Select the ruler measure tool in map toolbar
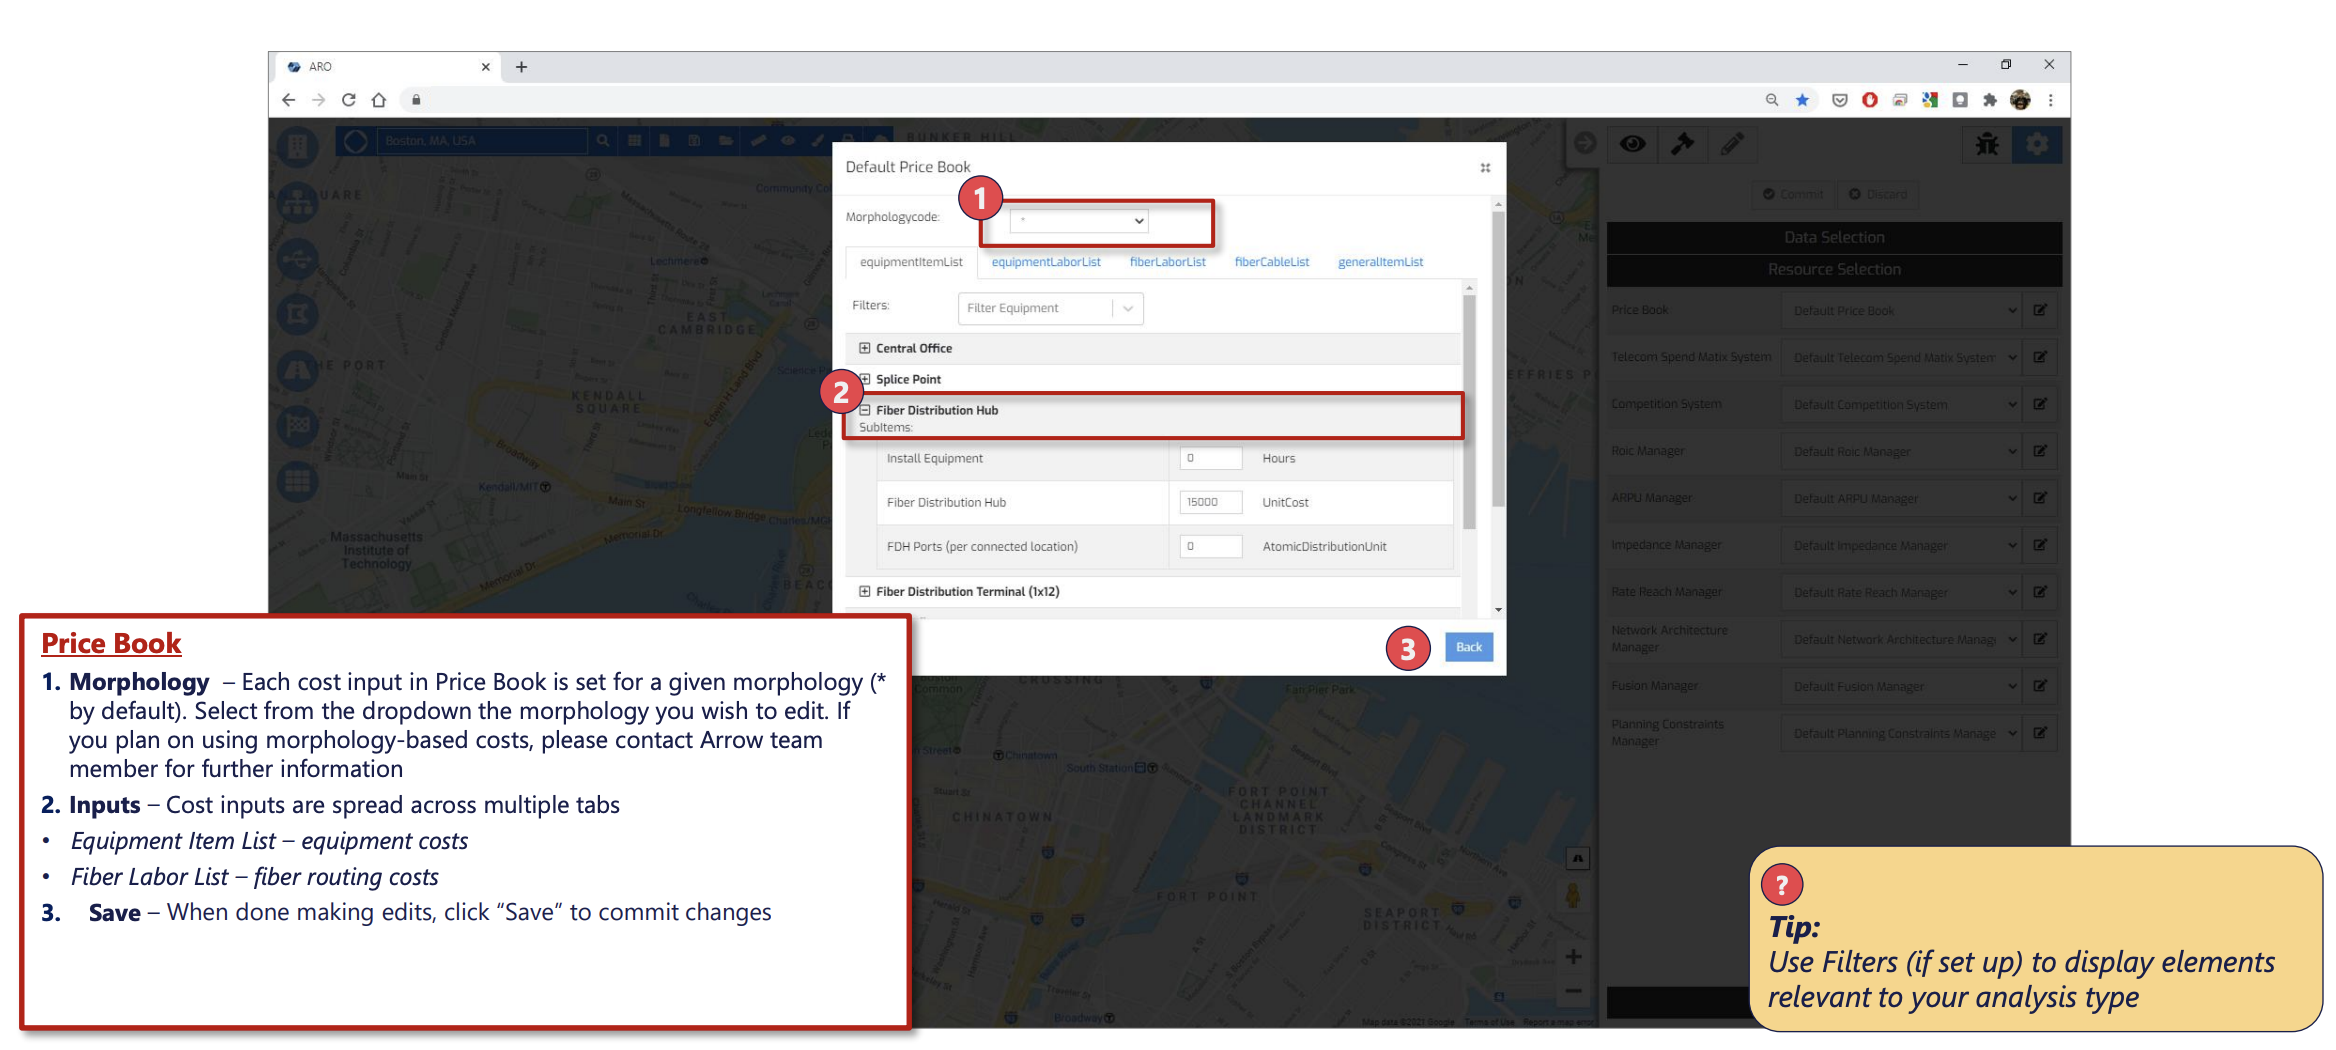 [x=757, y=141]
